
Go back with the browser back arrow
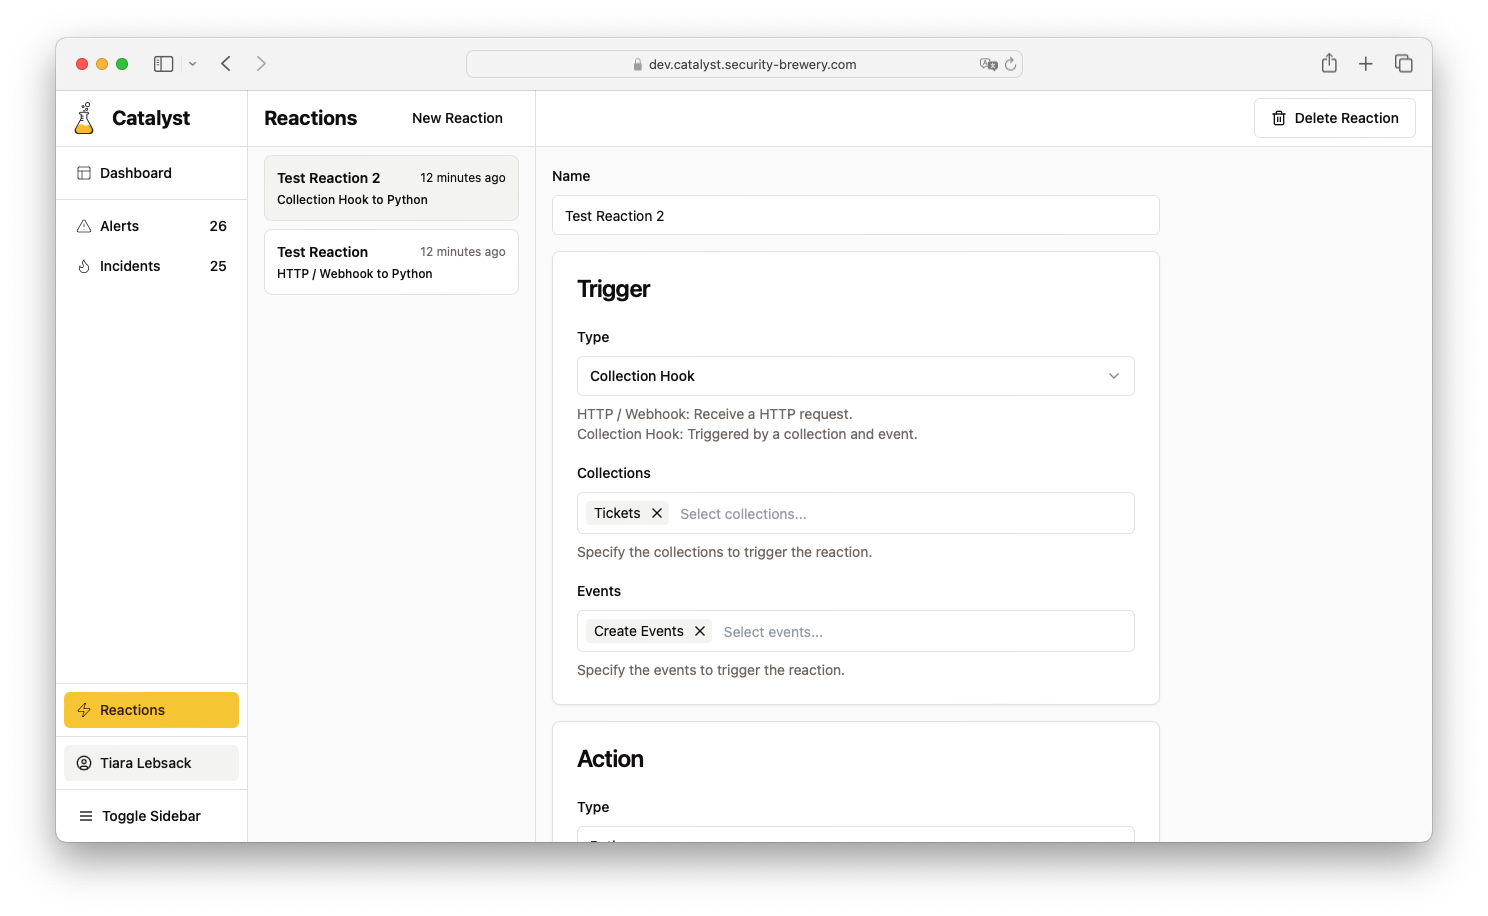[226, 64]
